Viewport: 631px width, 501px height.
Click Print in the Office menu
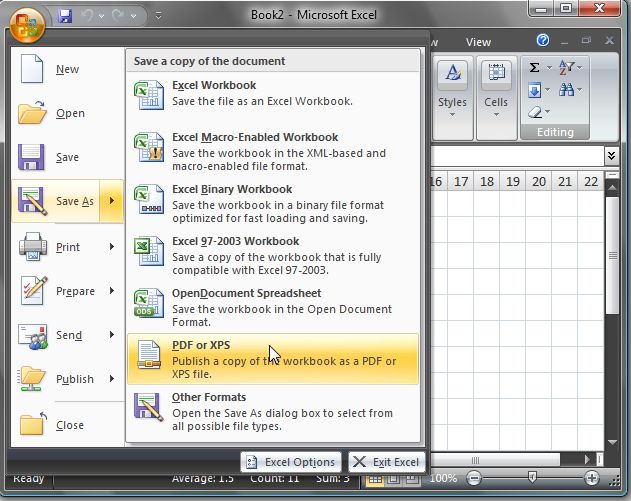pyautogui.click(x=67, y=247)
